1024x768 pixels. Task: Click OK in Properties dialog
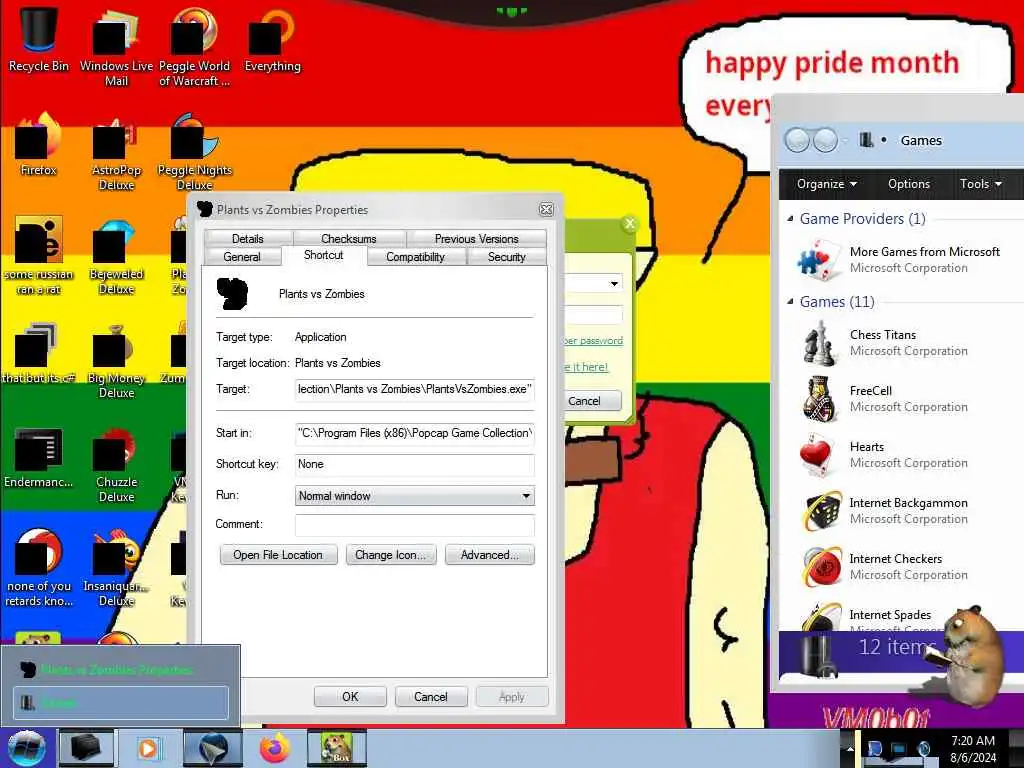(350, 697)
